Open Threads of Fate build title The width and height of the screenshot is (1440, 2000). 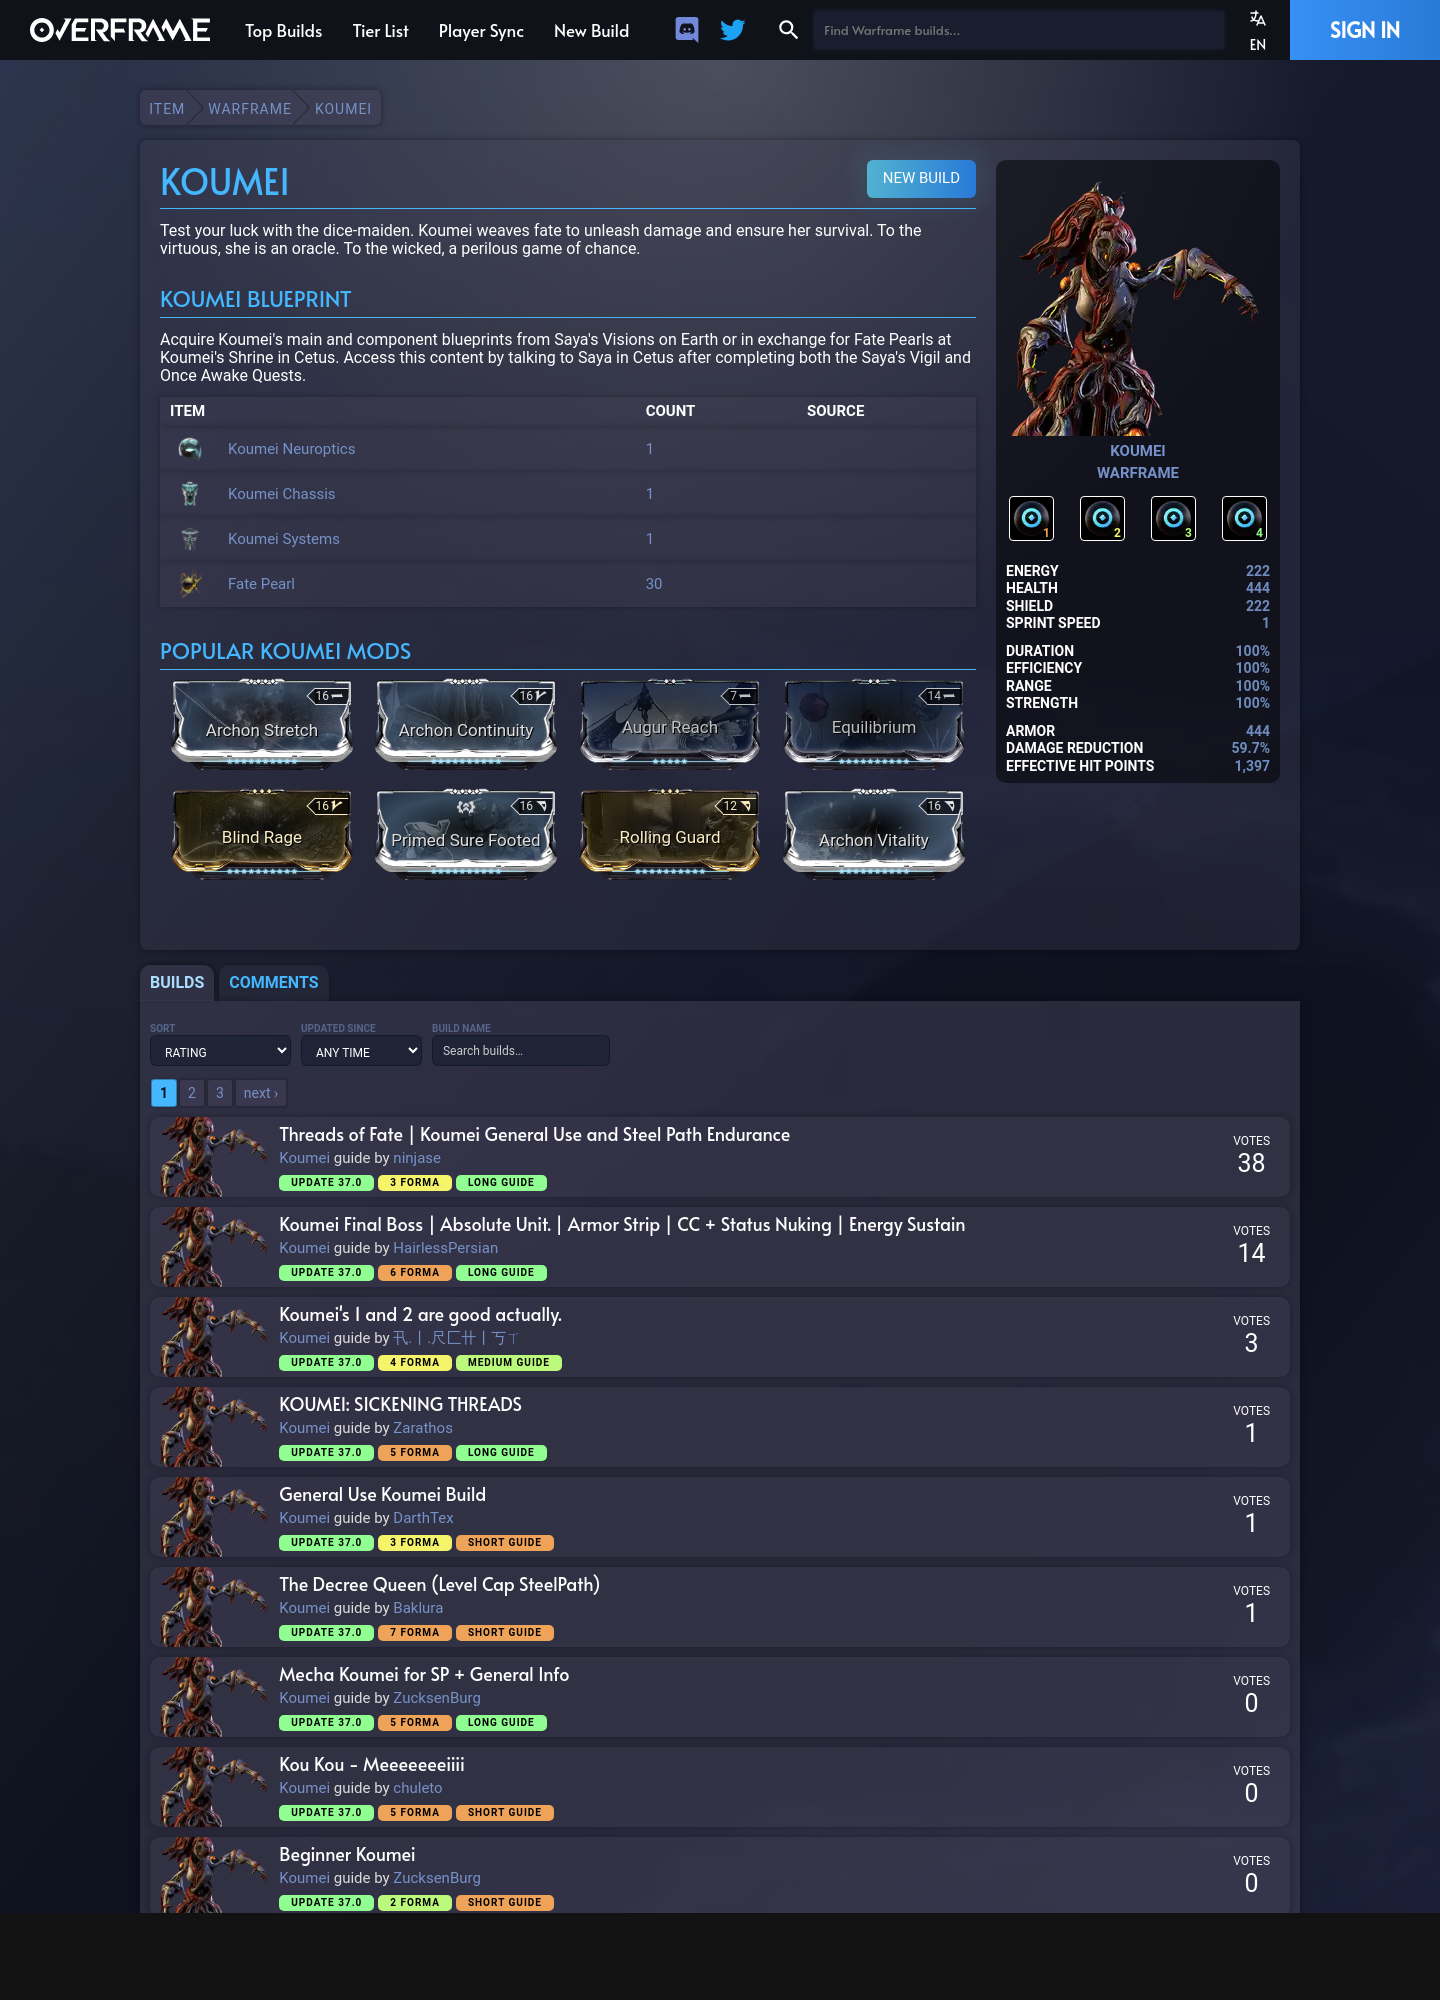tap(535, 1135)
